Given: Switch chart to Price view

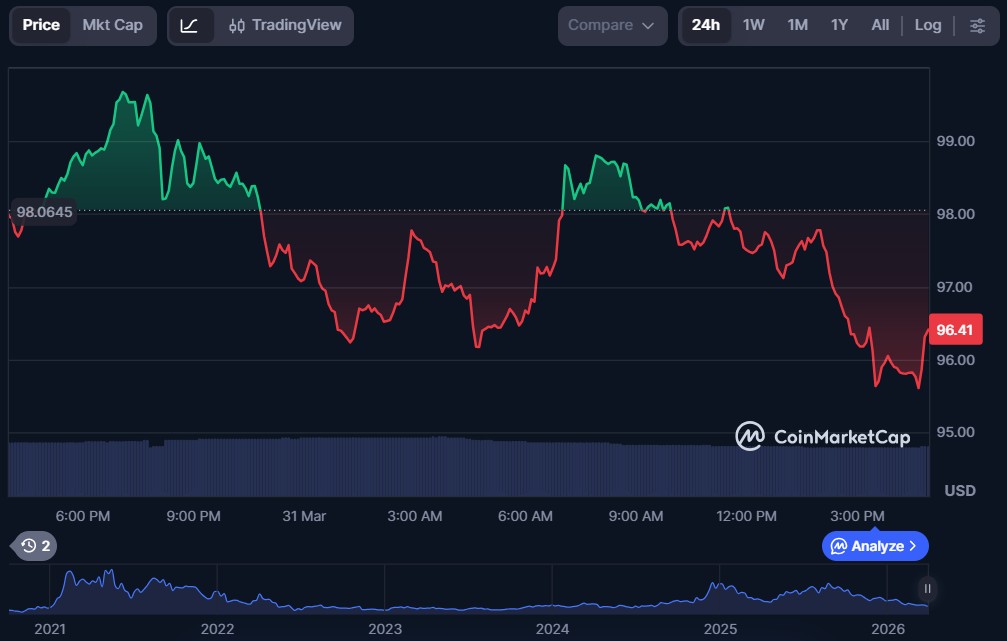Looking at the screenshot, I should click(x=41, y=25).
